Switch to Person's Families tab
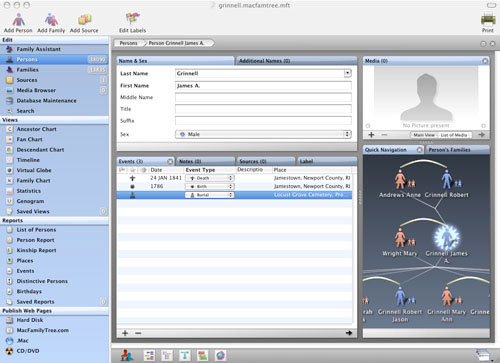Image resolution: width=500 pixels, height=363 pixels. pos(458,150)
